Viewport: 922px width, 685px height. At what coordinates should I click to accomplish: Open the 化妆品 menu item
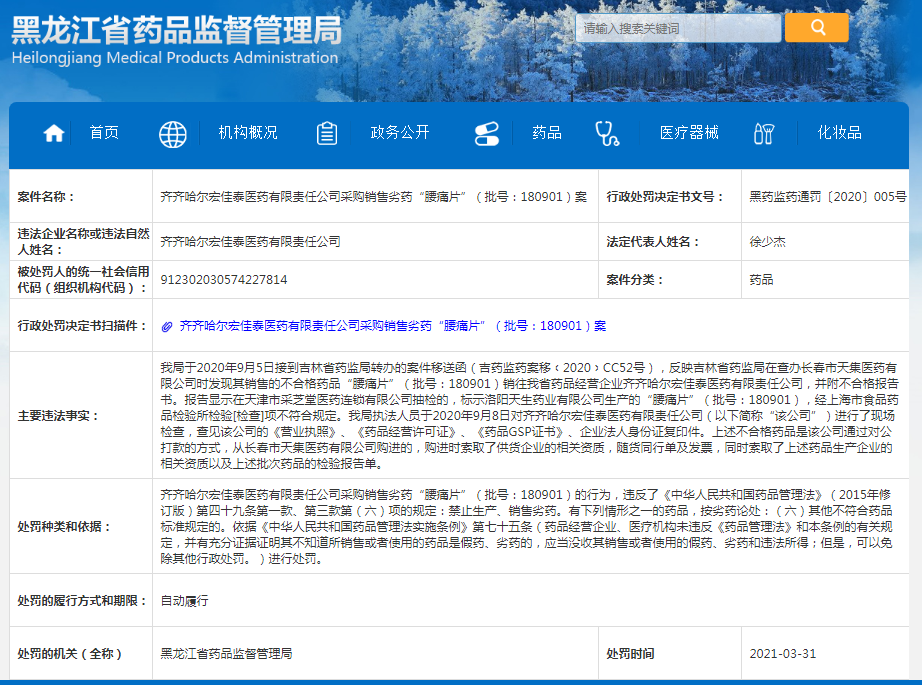(x=840, y=132)
